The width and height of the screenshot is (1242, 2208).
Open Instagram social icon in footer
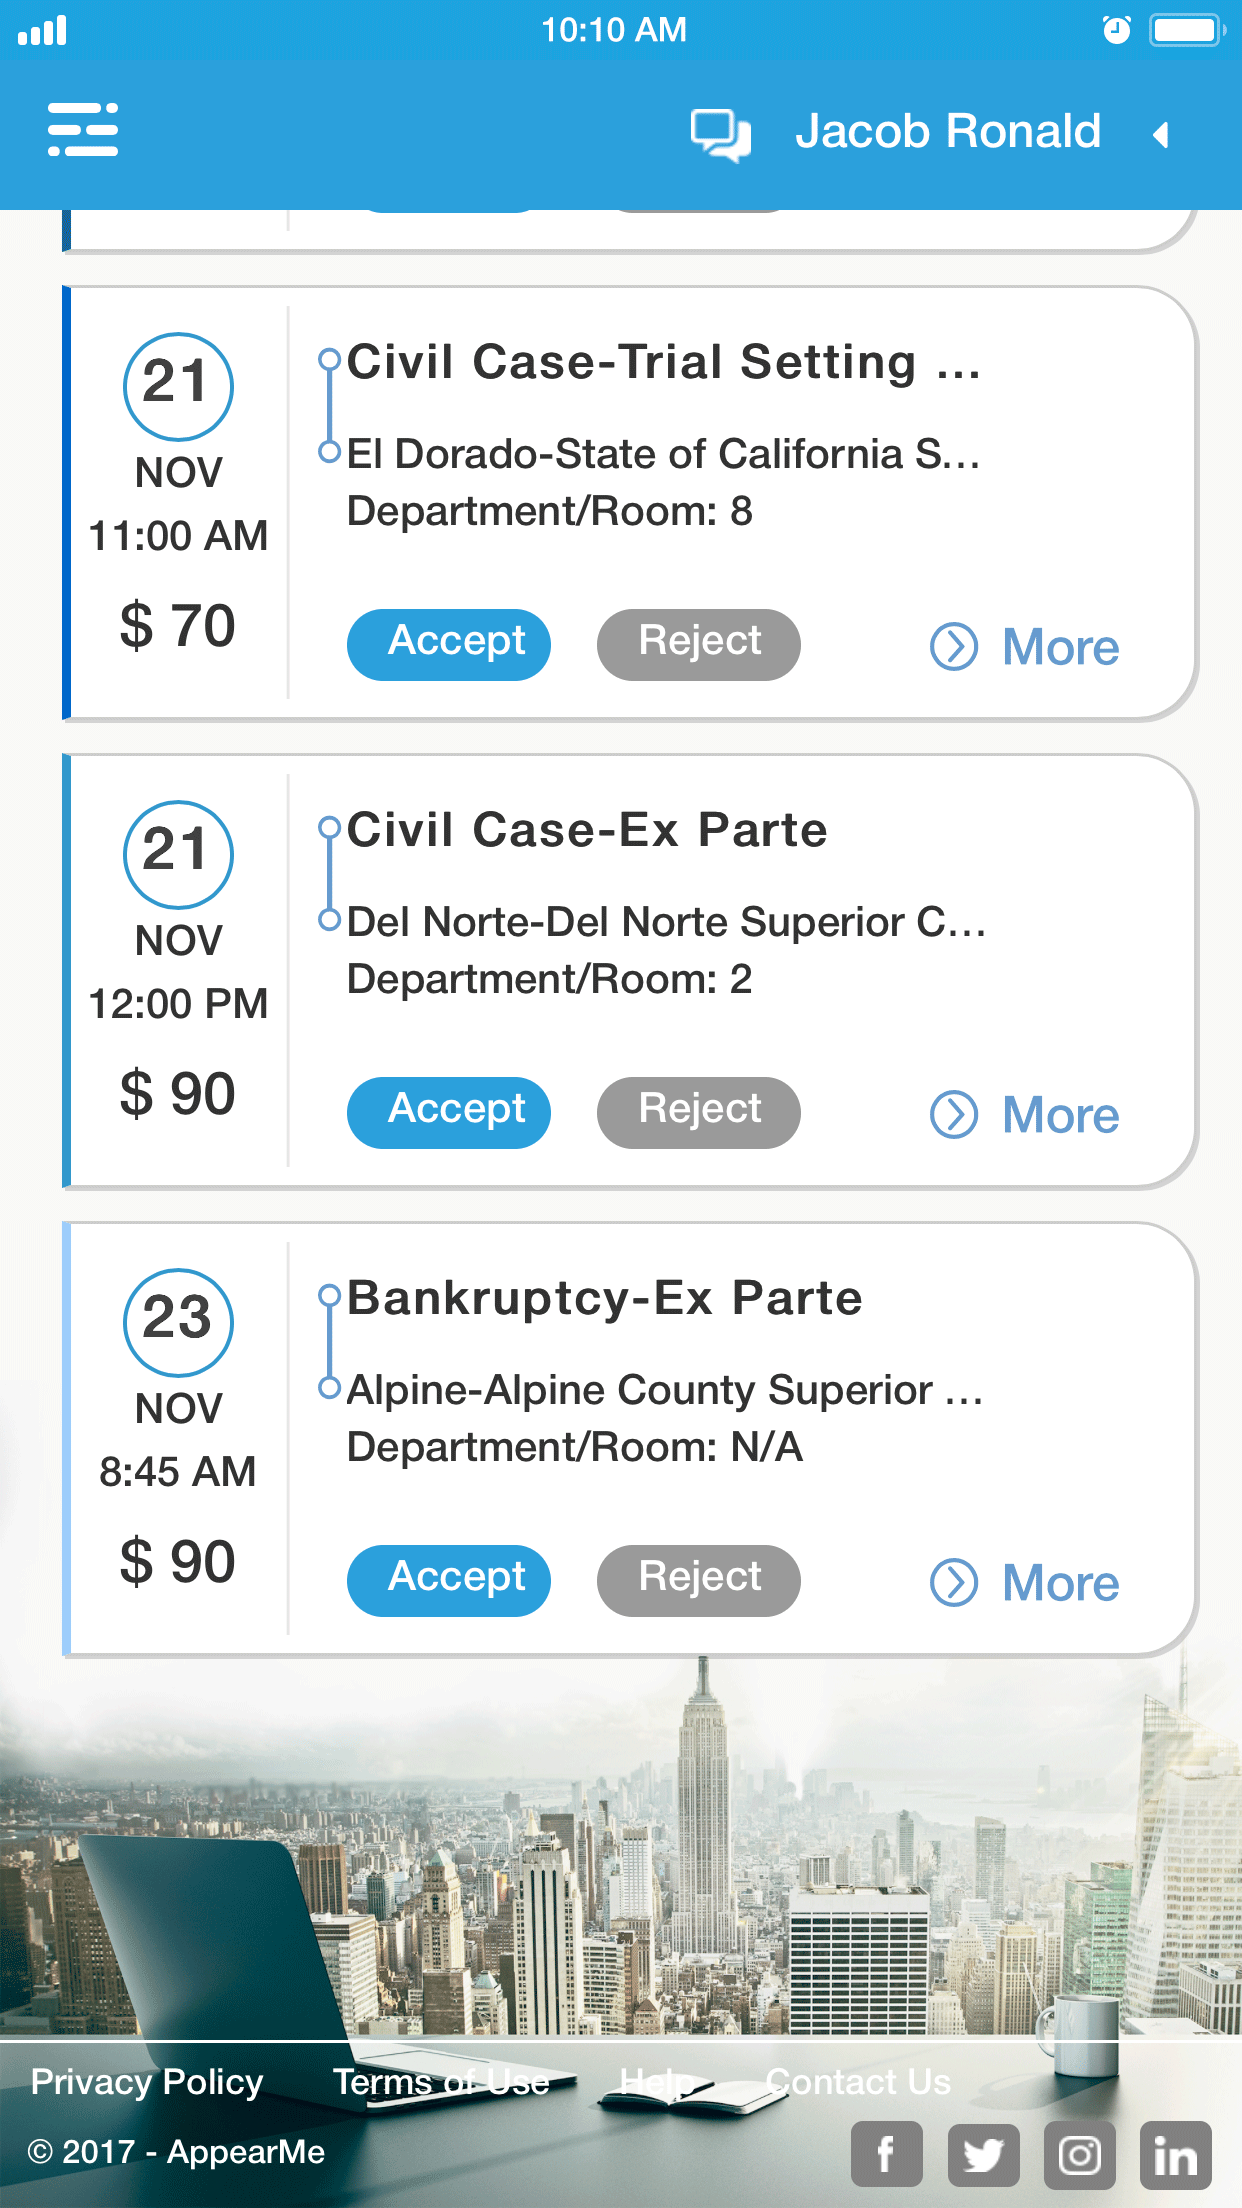point(1079,2154)
